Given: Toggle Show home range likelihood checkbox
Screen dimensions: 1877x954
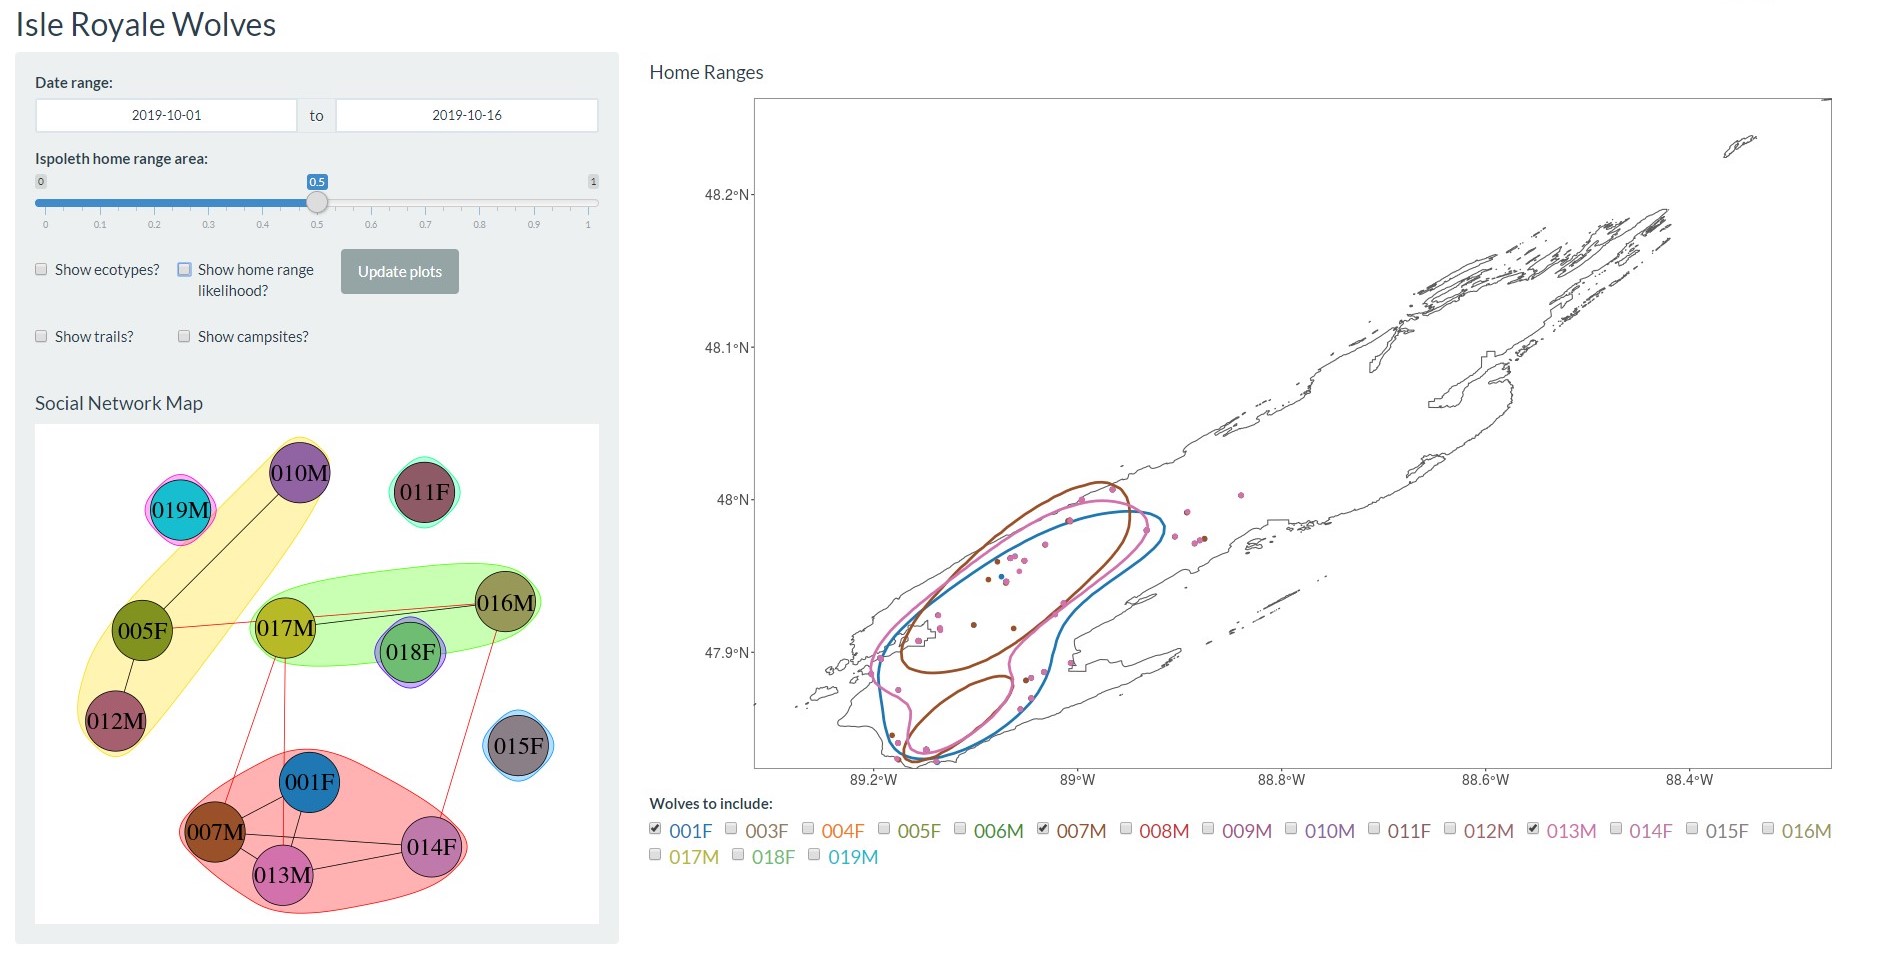Looking at the screenshot, I should click(185, 270).
